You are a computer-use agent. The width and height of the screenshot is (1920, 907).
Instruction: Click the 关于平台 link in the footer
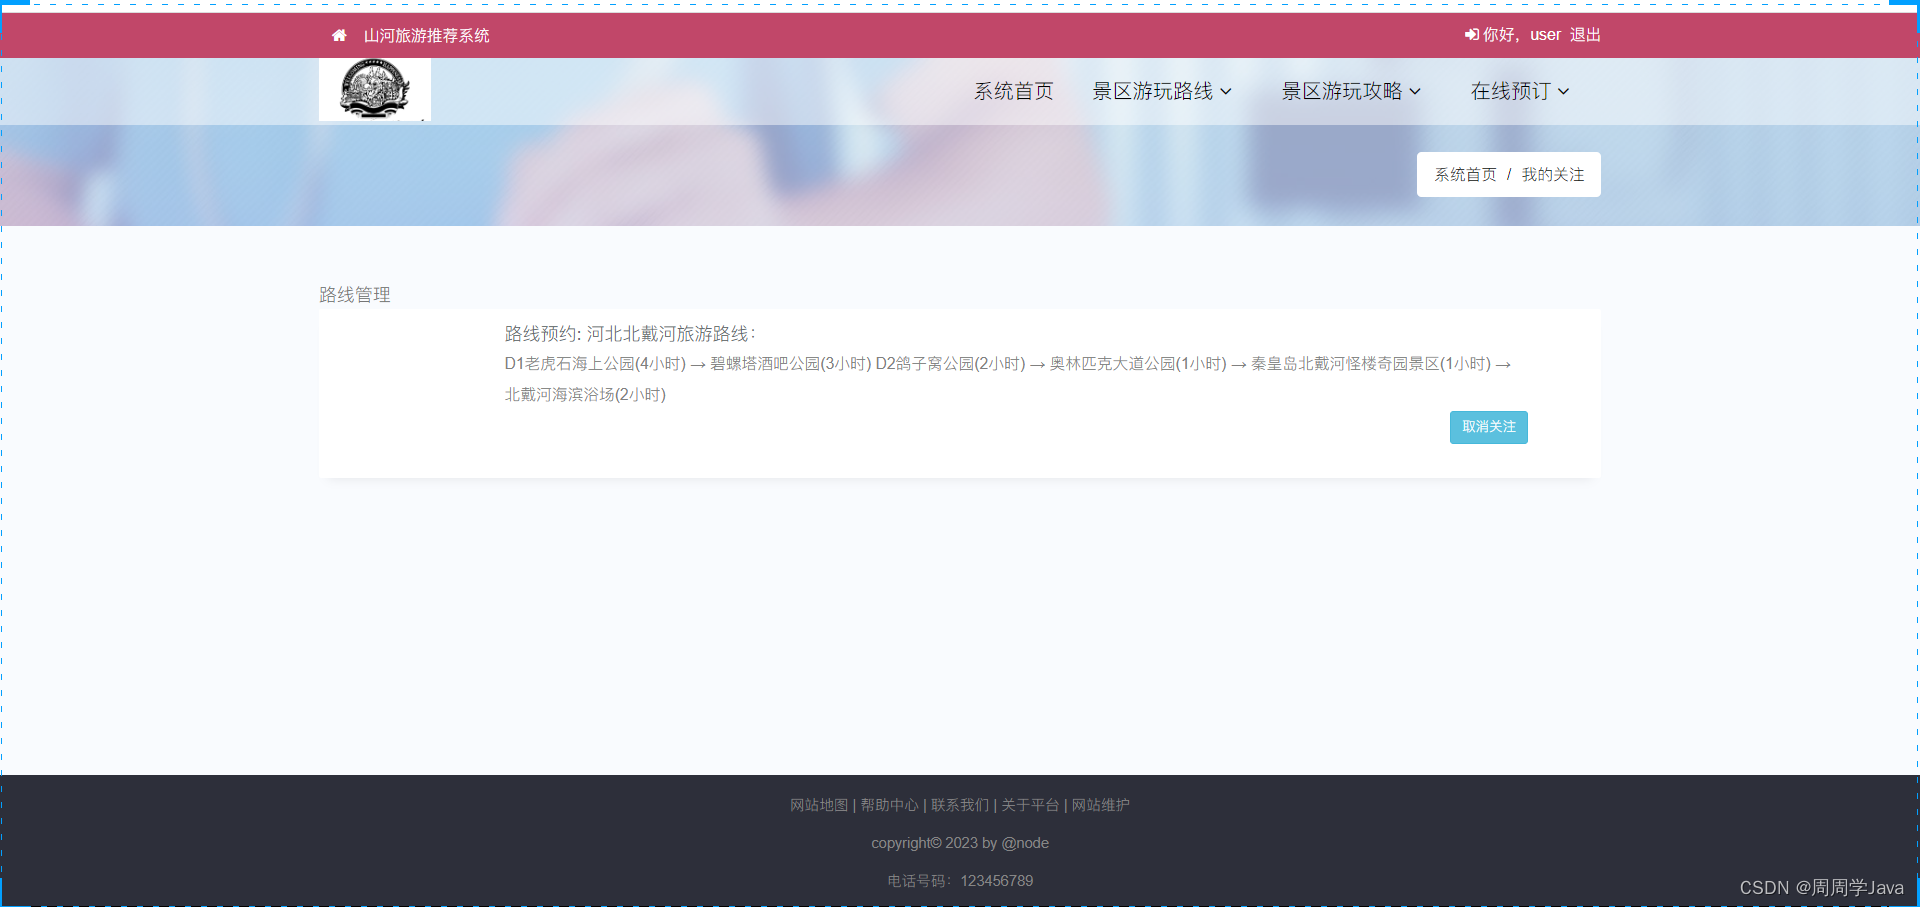pos(1028,805)
